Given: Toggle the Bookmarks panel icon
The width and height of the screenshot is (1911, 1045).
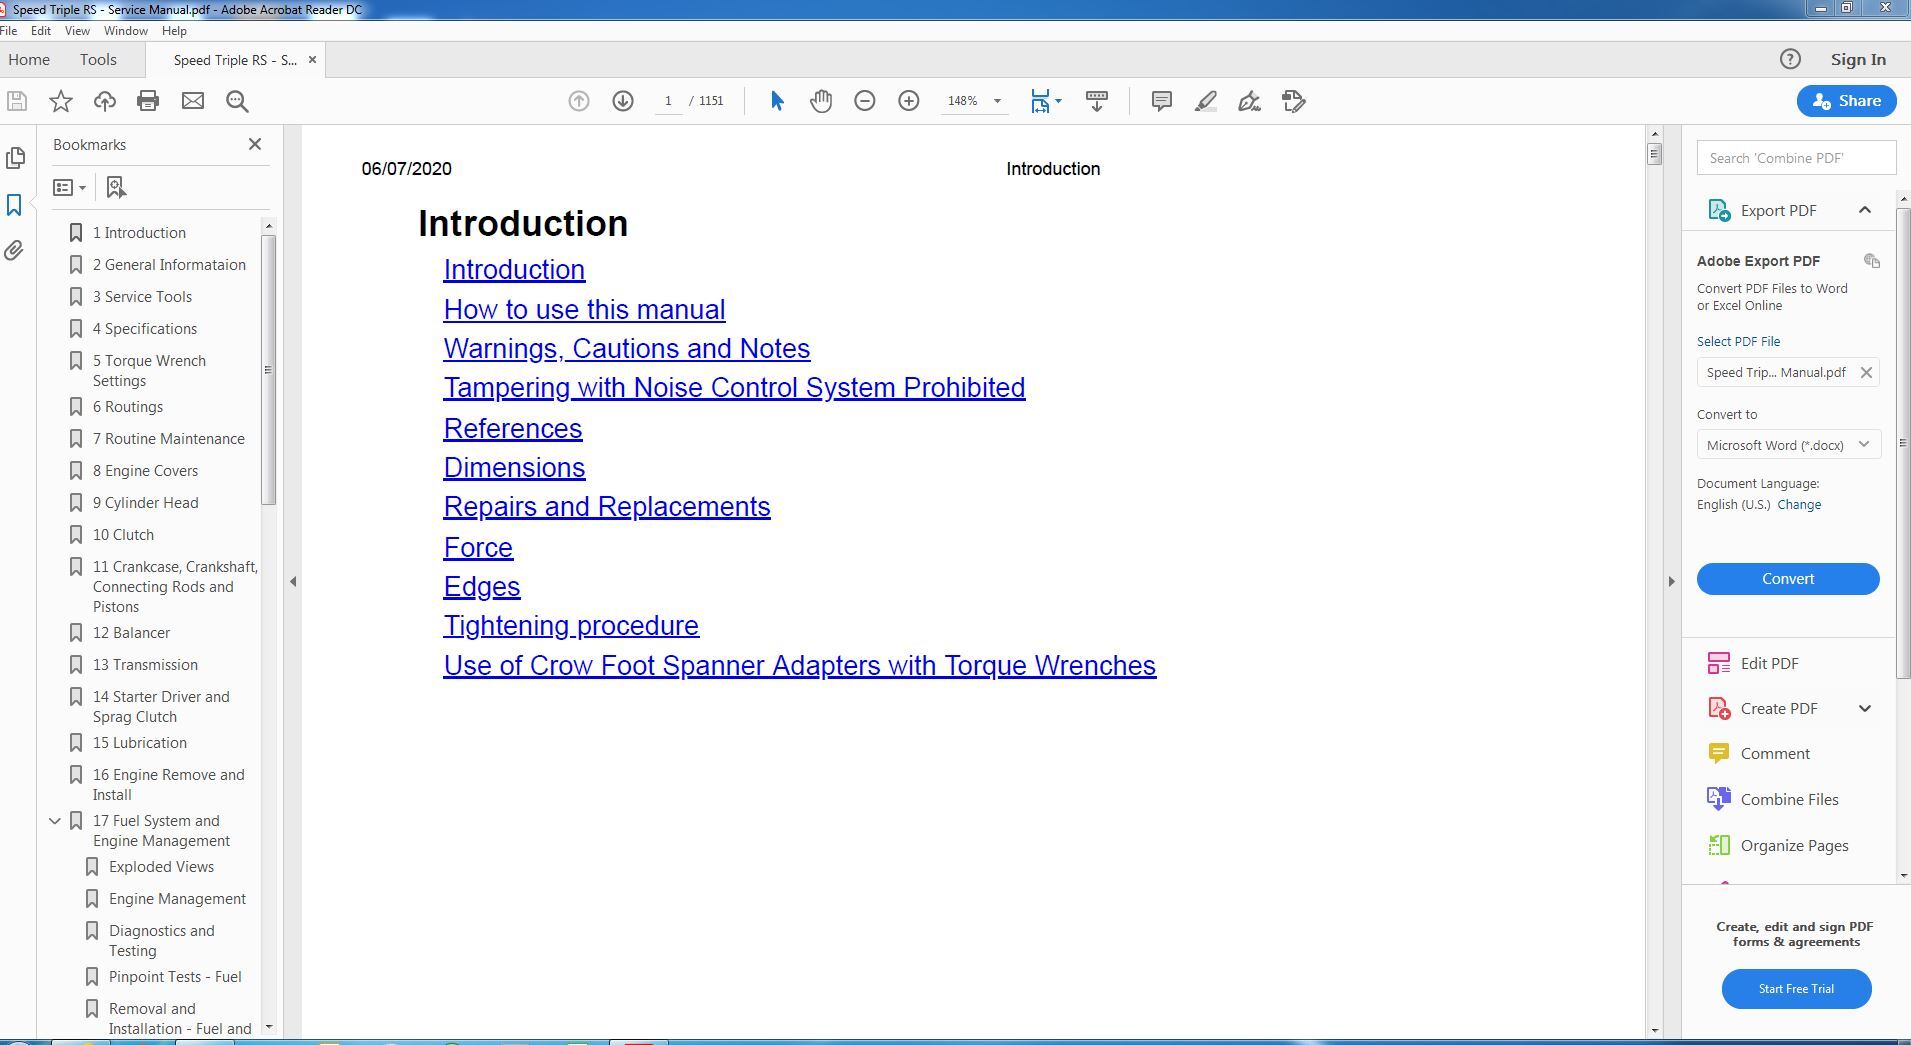Looking at the screenshot, I should coord(15,205).
